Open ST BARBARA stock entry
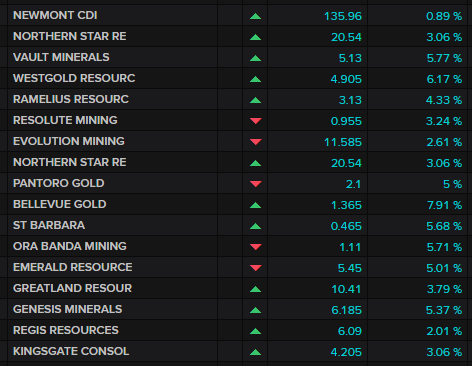The width and height of the screenshot is (472, 366). tap(49, 225)
